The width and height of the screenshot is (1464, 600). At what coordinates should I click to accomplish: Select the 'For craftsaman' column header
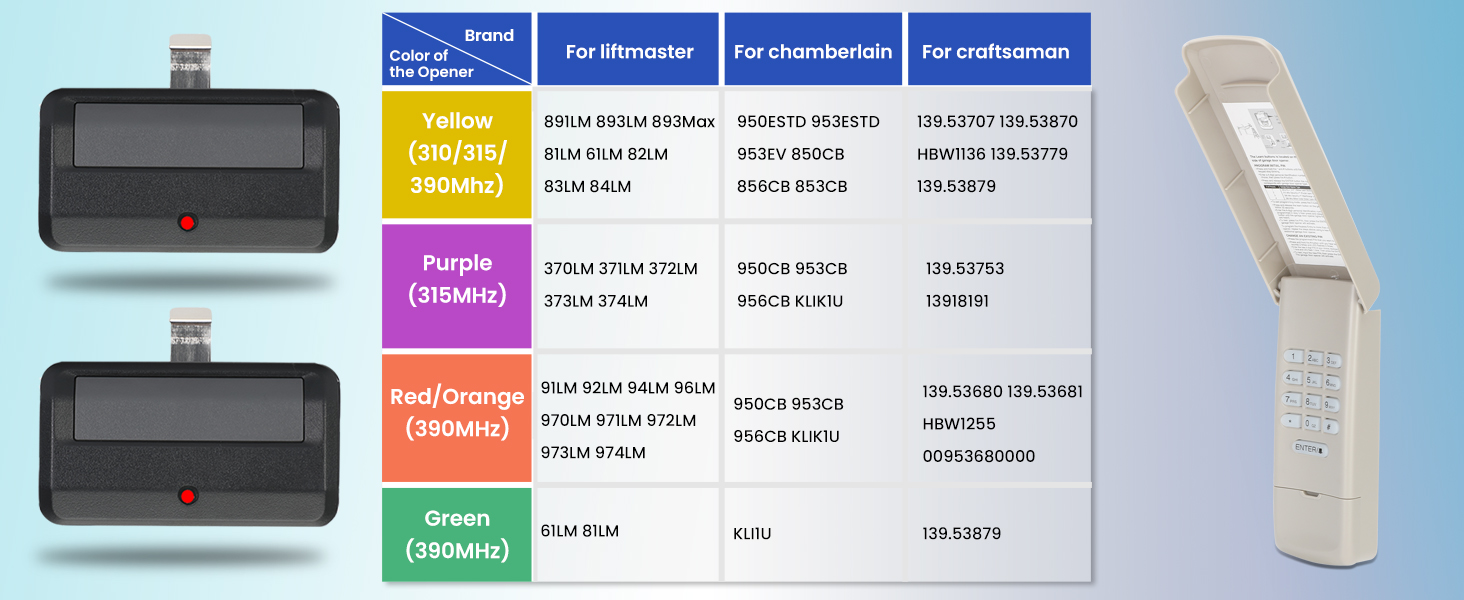point(995,51)
